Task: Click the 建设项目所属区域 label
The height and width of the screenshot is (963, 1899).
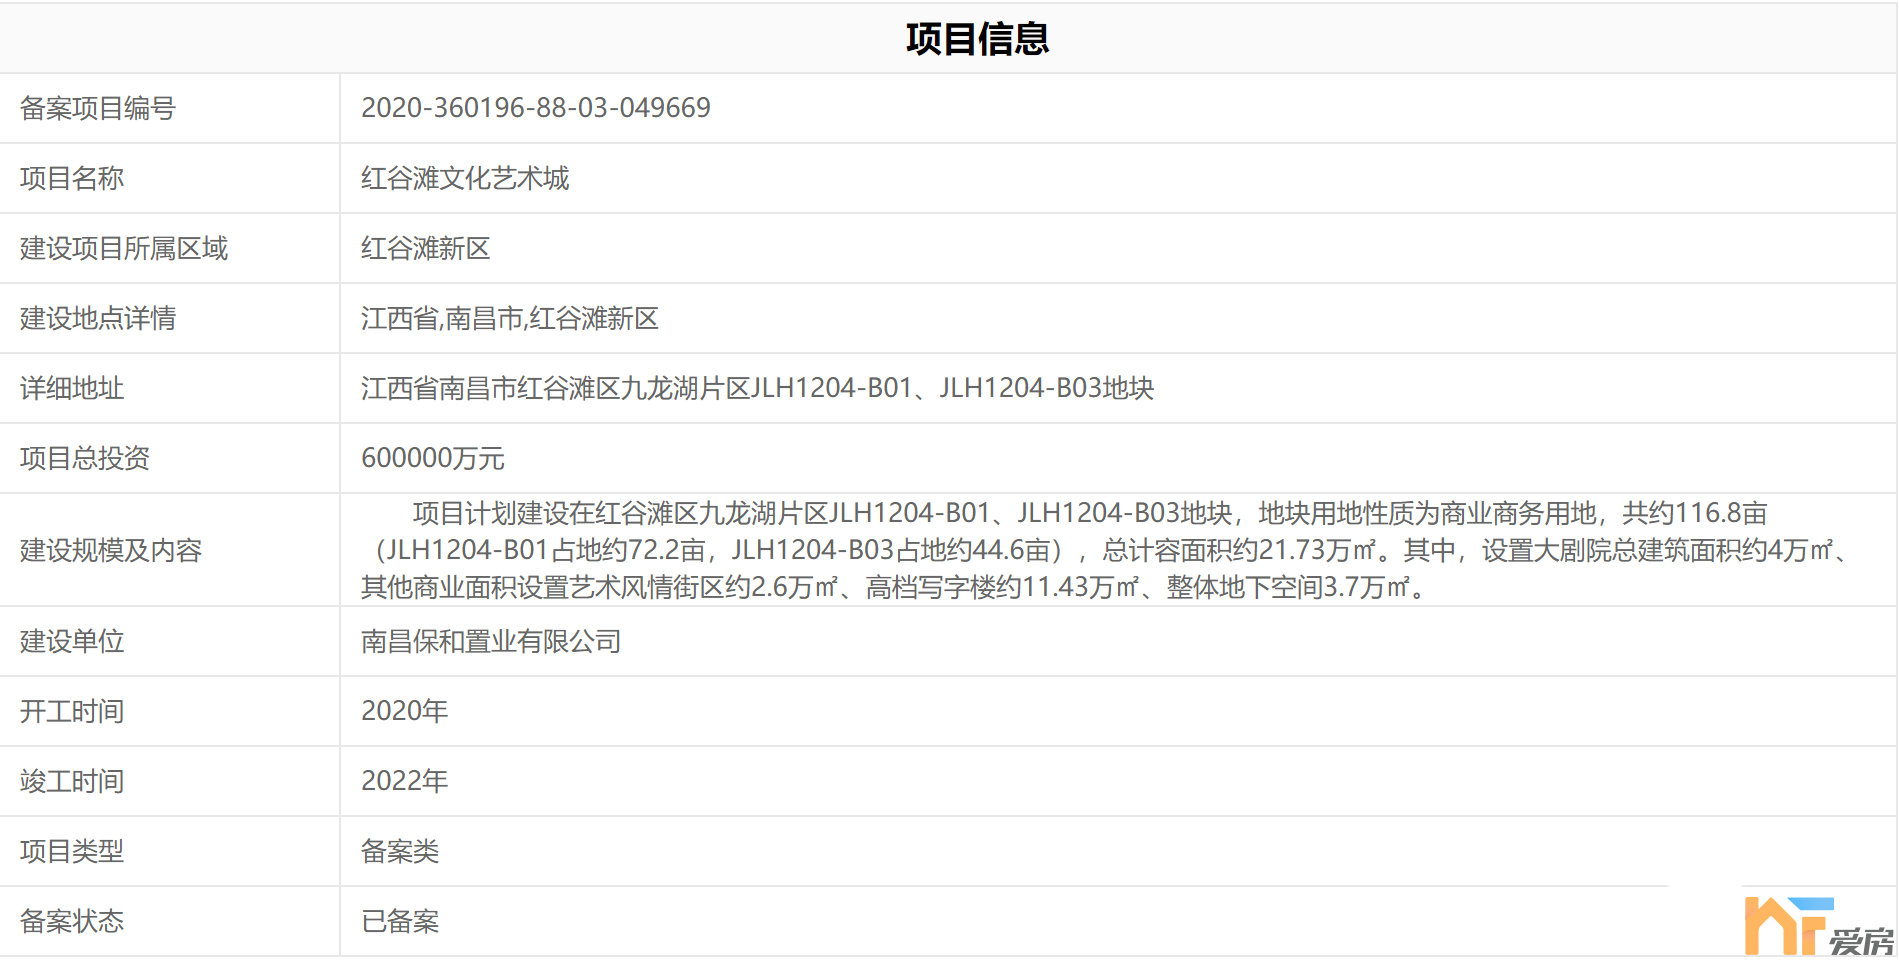Action: [x=124, y=248]
